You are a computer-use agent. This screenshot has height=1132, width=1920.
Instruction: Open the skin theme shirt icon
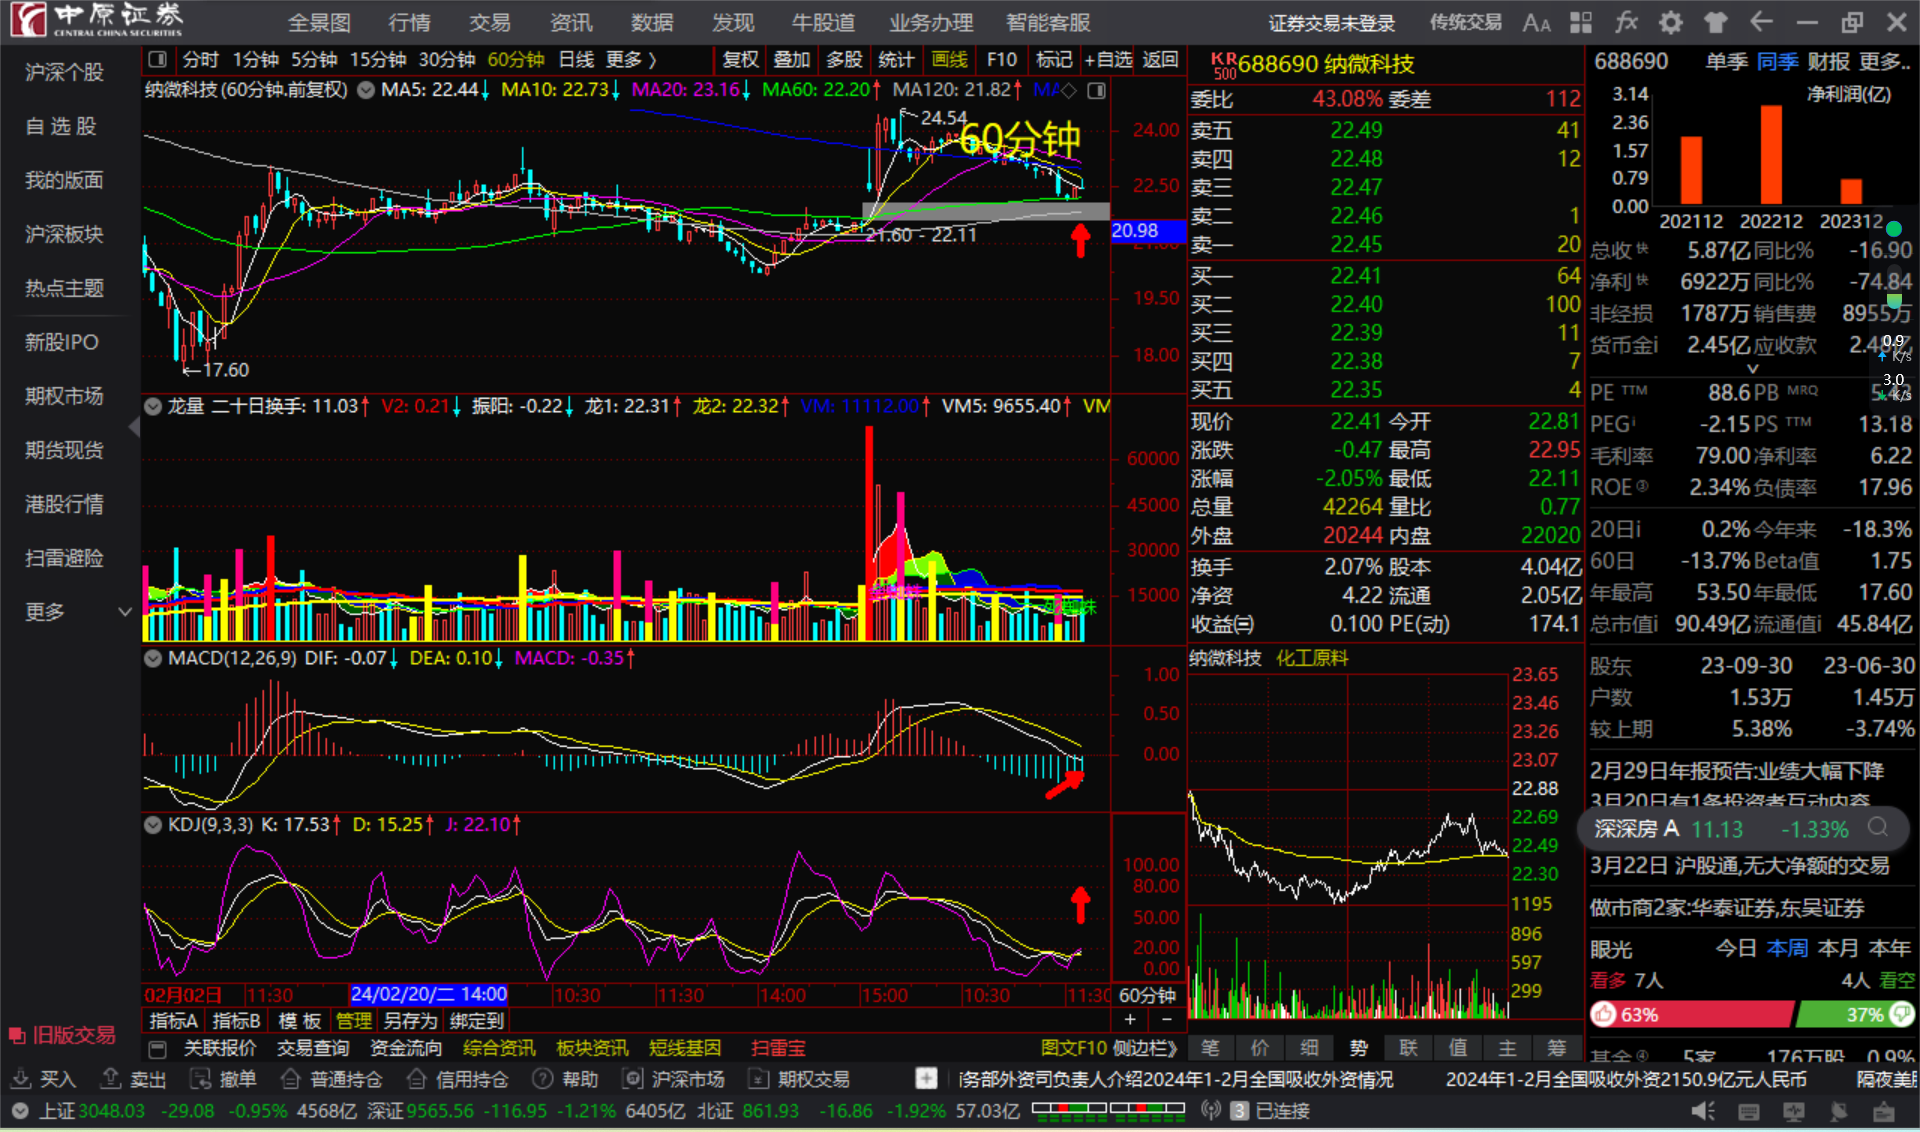(x=1715, y=22)
